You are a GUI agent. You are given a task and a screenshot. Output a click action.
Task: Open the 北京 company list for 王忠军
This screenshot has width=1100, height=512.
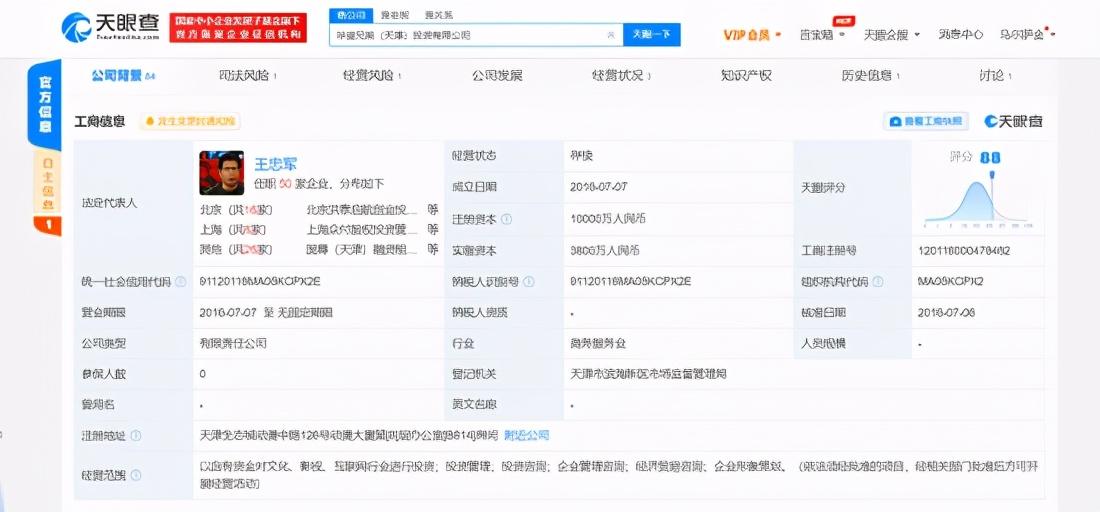236,210
